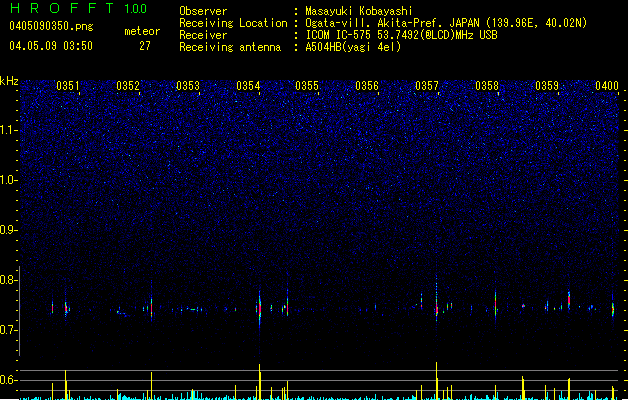Click the tallest yellow intensity spike near 0357
Image resolution: width=629 pixels, height=400 pixels.
[x=436, y=381]
